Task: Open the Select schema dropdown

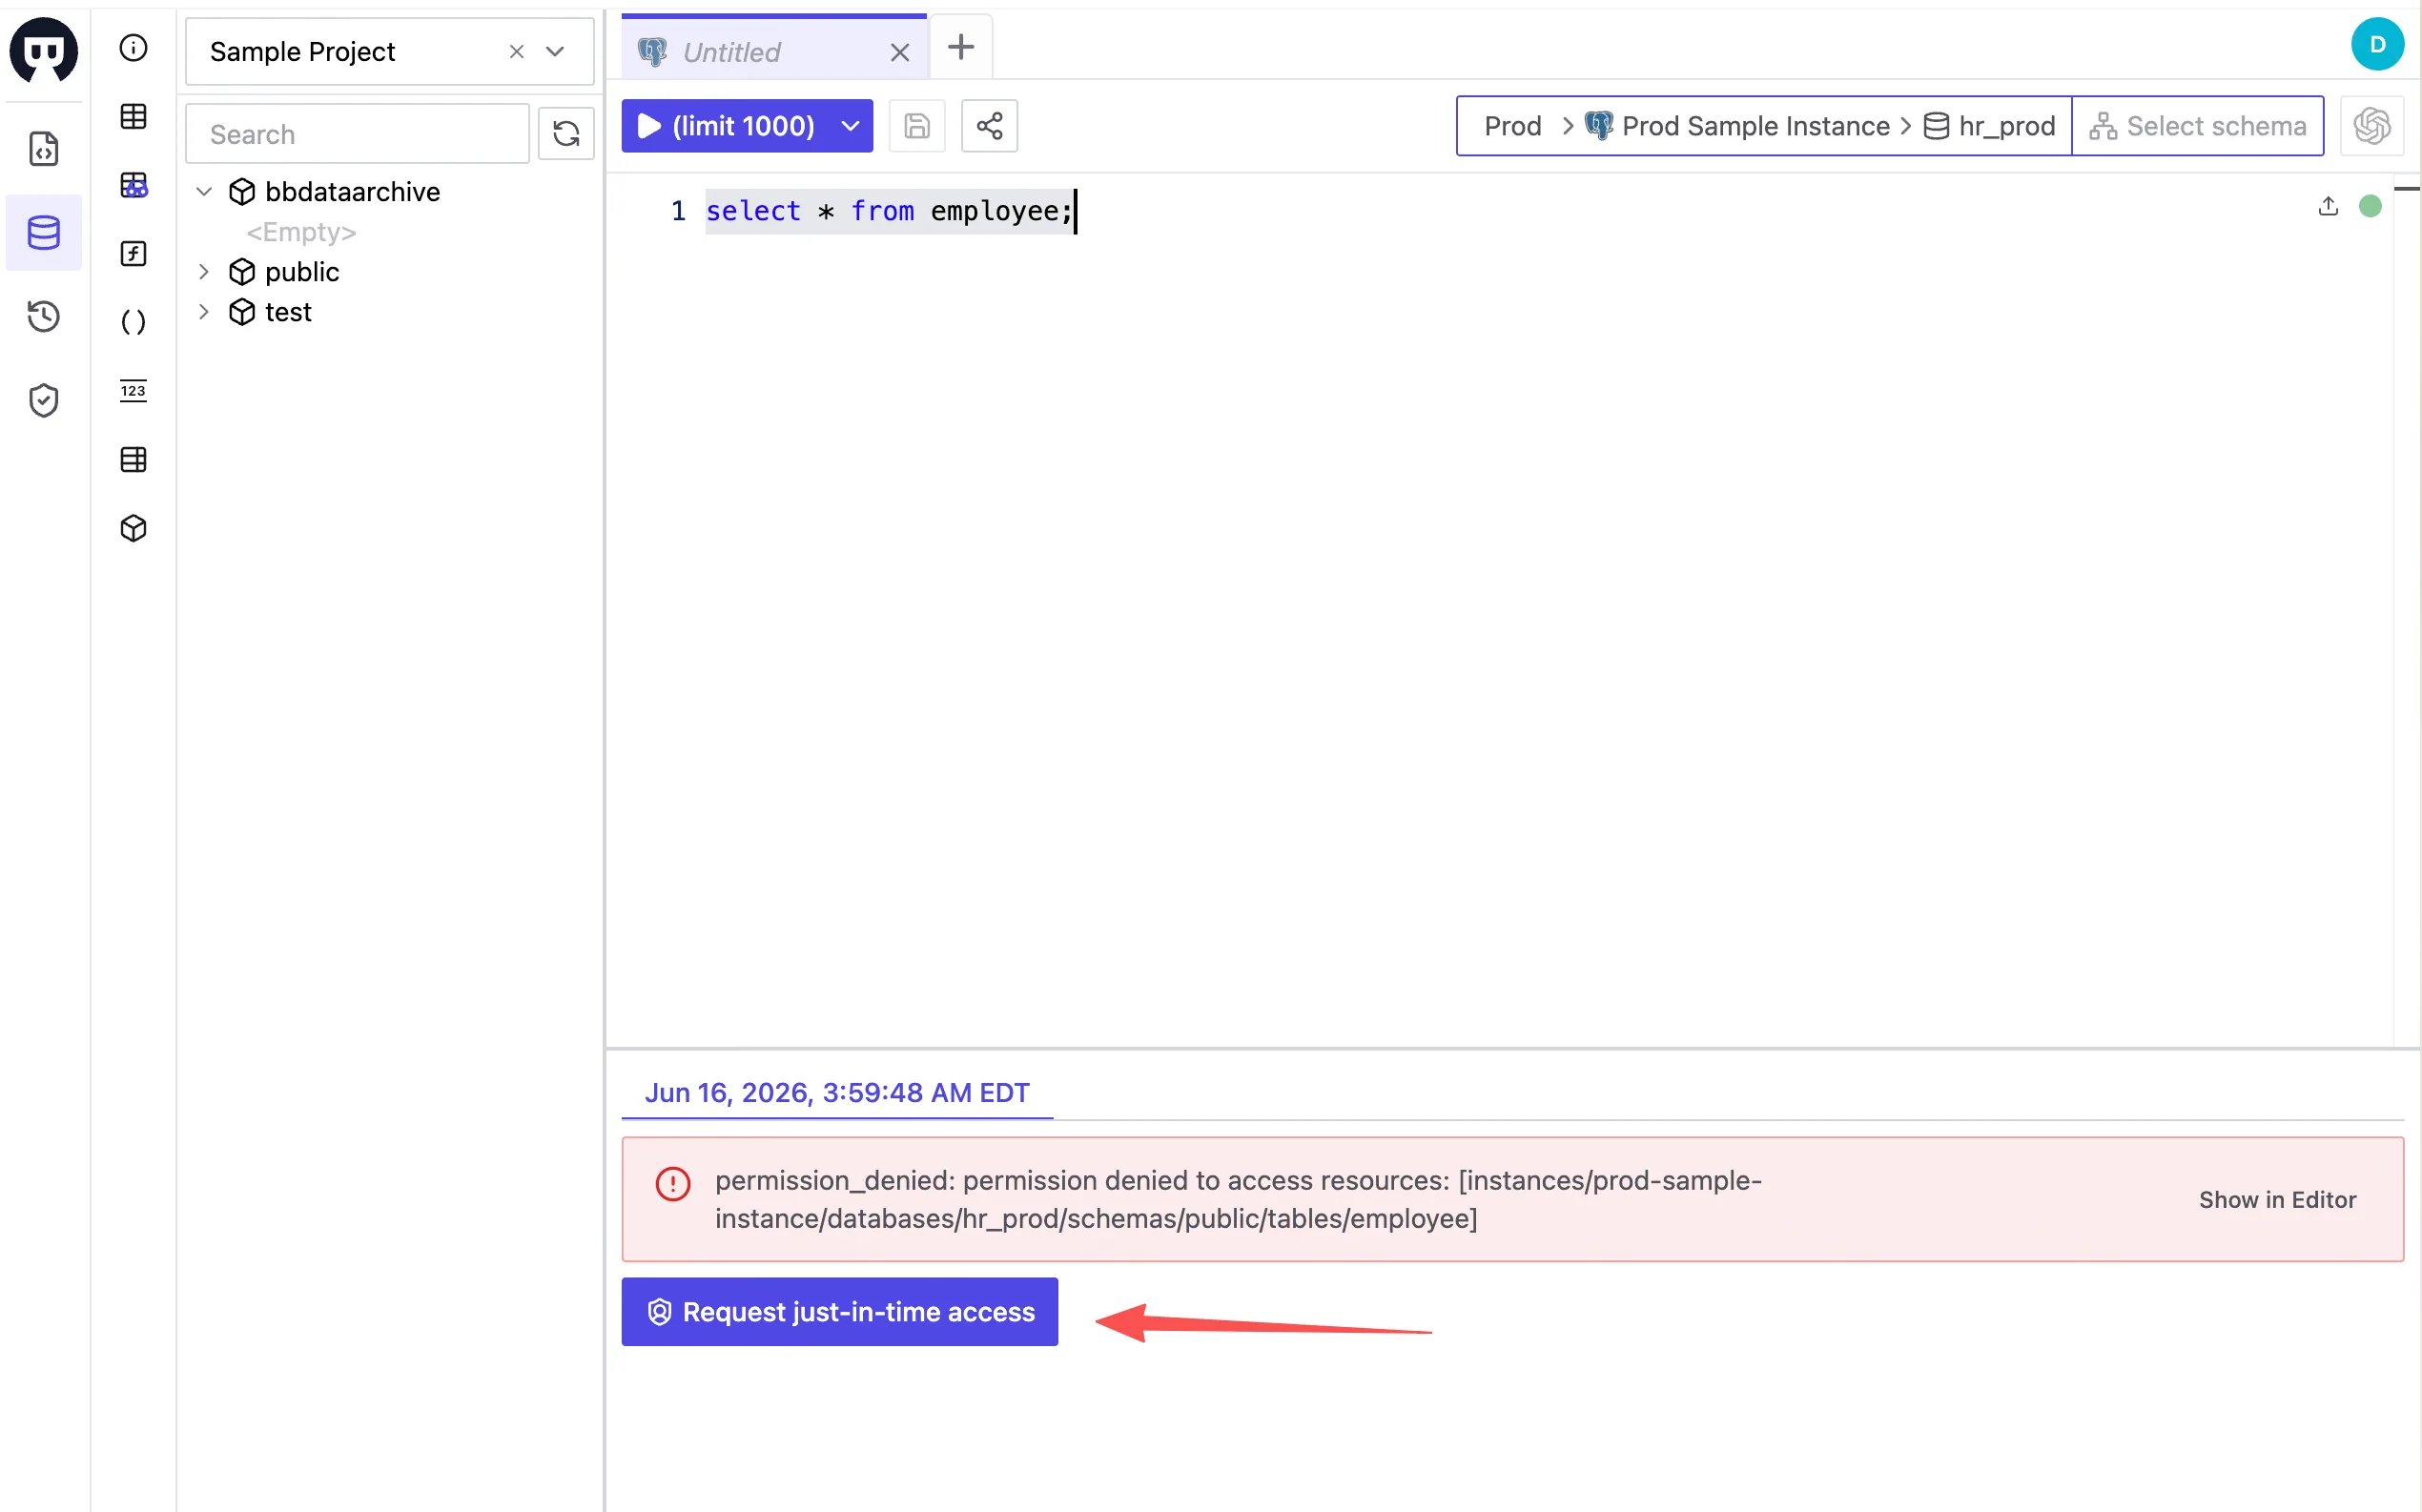Action: 2197,126
